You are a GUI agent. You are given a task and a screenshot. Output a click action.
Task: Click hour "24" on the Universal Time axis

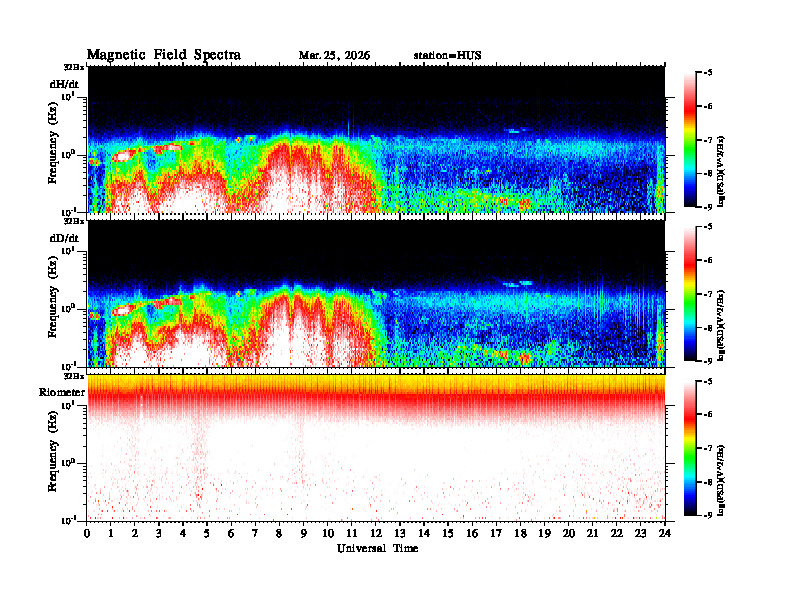pos(665,533)
